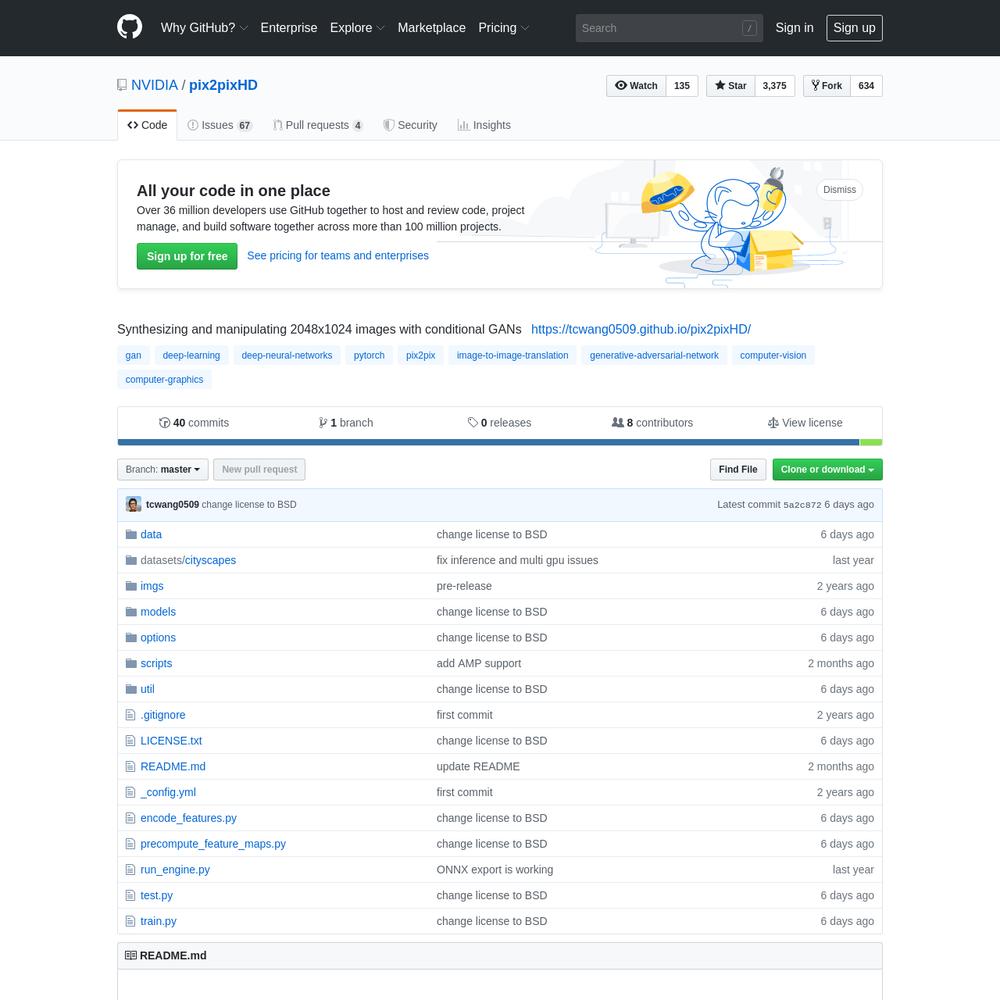
Task: Open the 'ONNX export is working' commit message
Action: click(x=495, y=869)
